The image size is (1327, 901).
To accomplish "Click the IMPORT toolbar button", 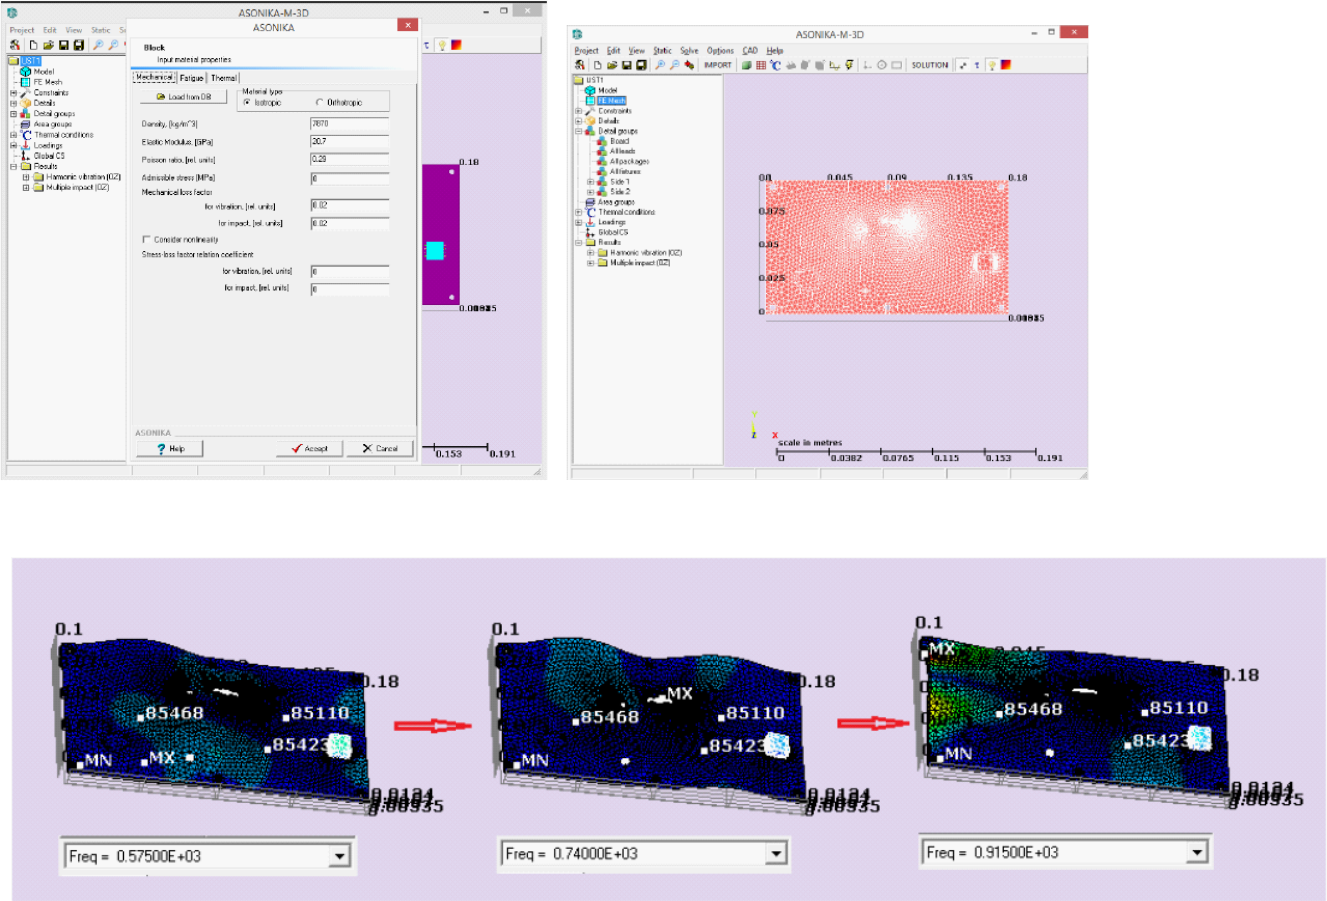I will pos(717,65).
